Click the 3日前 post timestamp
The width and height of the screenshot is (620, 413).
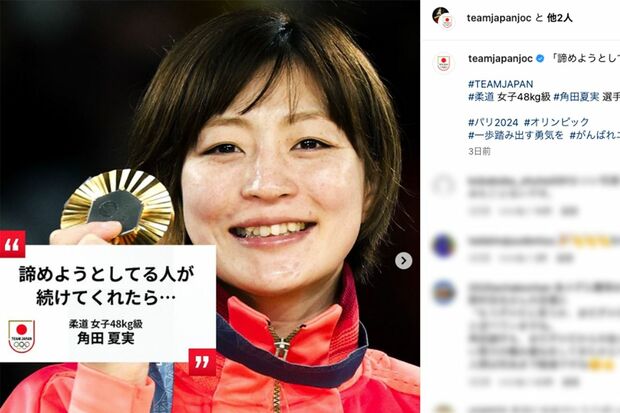(x=479, y=151)
